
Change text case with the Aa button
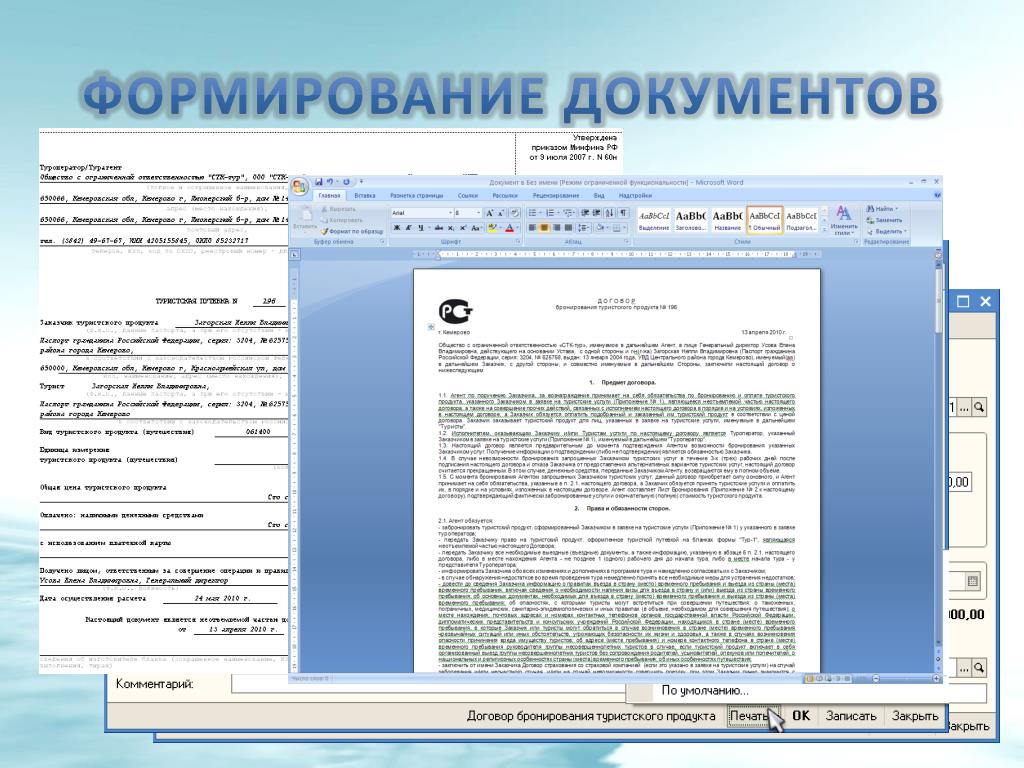[476, 228]
